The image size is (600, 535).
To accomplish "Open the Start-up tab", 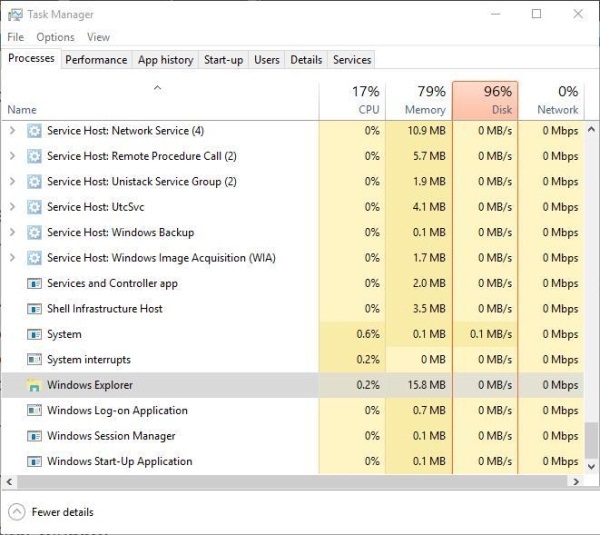I will pos(223,60).
